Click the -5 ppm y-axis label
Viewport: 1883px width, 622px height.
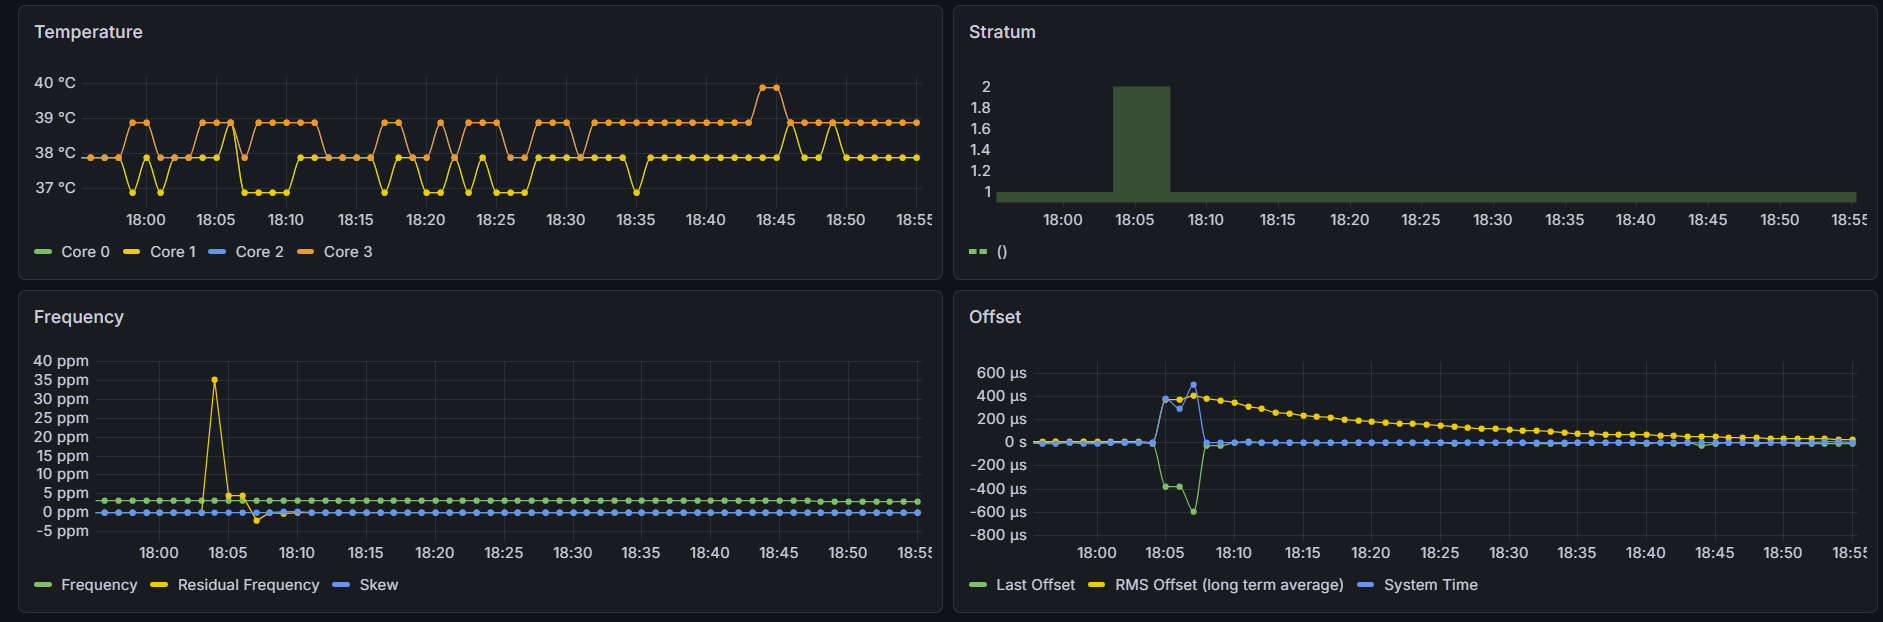coord(63,531)
